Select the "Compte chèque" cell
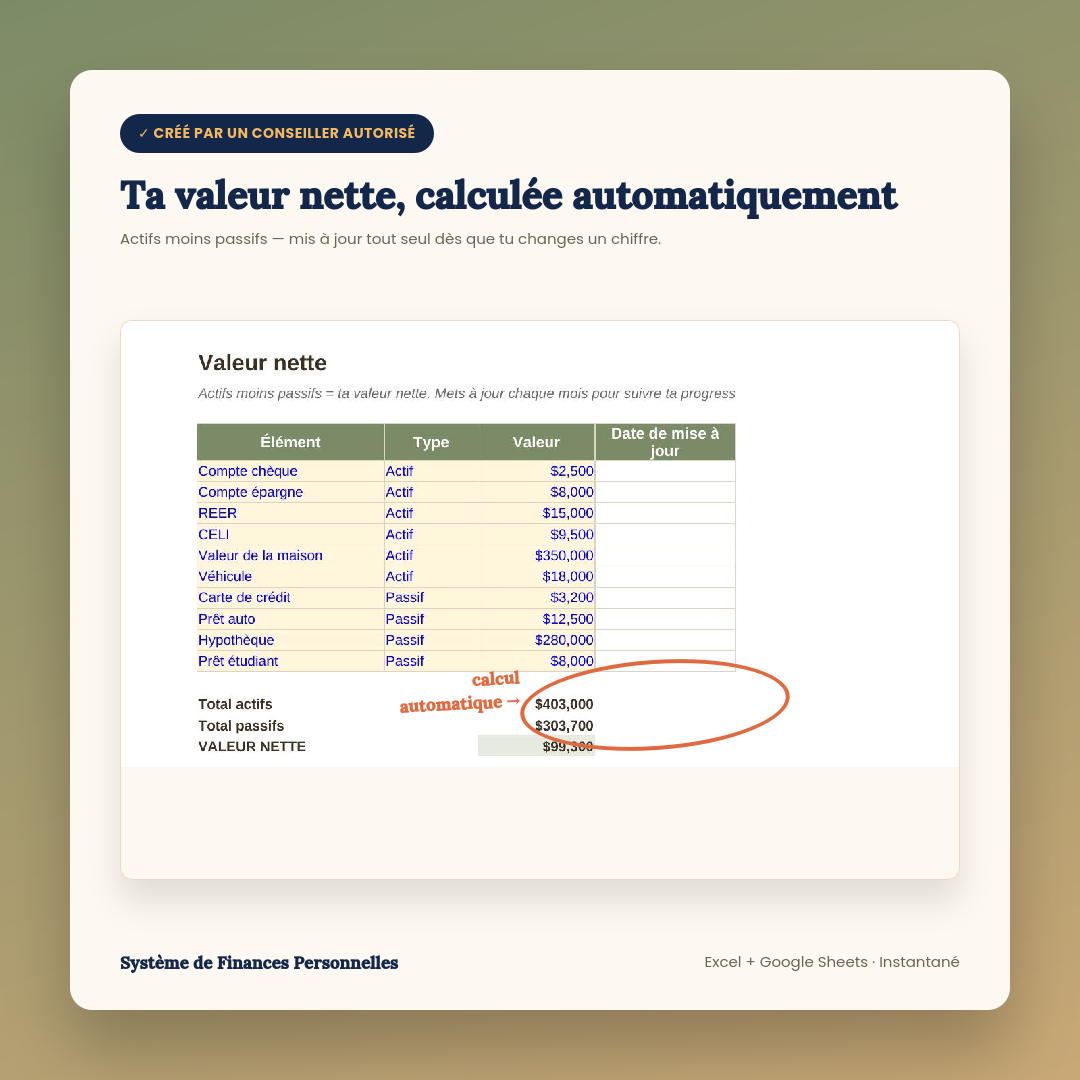 pyautogui.click(x=291, y=471)
